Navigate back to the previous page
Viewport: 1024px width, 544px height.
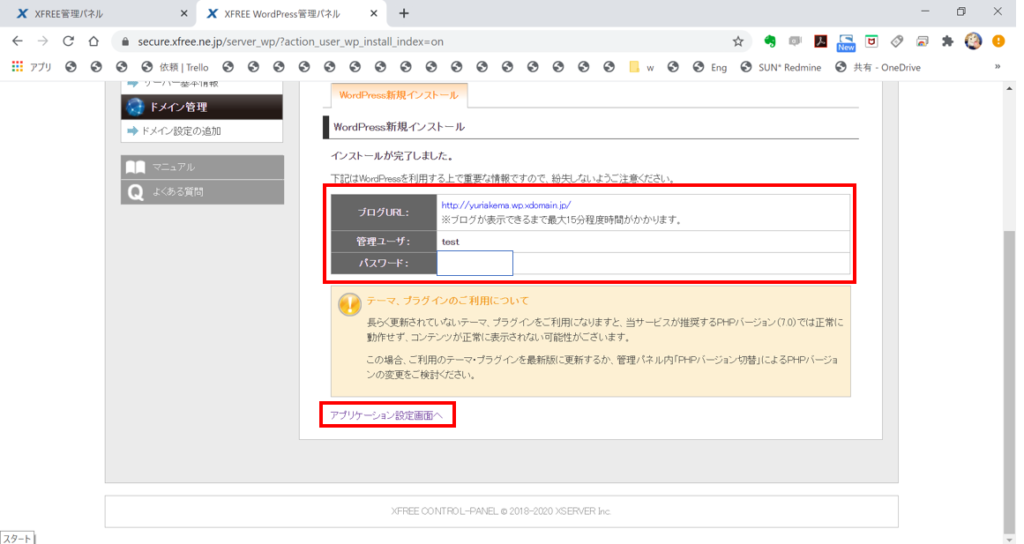tap(17, 42)
